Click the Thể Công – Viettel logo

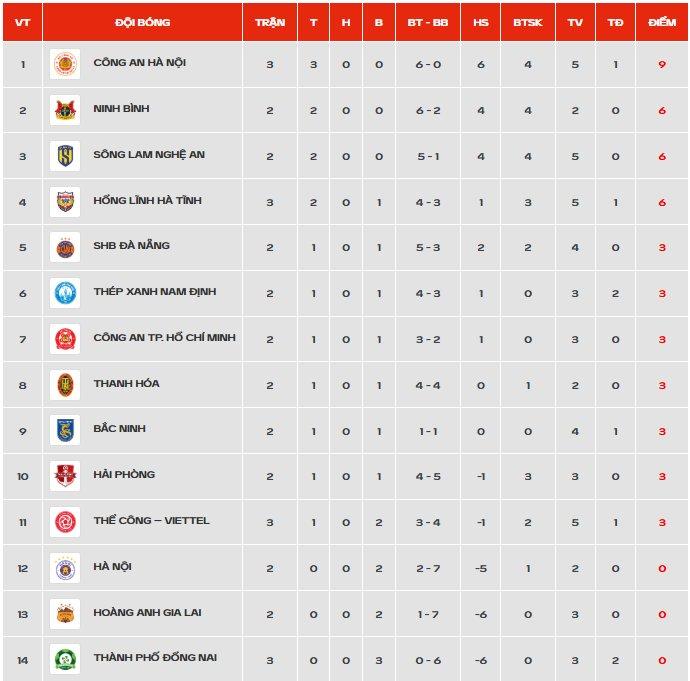(65, 522)
